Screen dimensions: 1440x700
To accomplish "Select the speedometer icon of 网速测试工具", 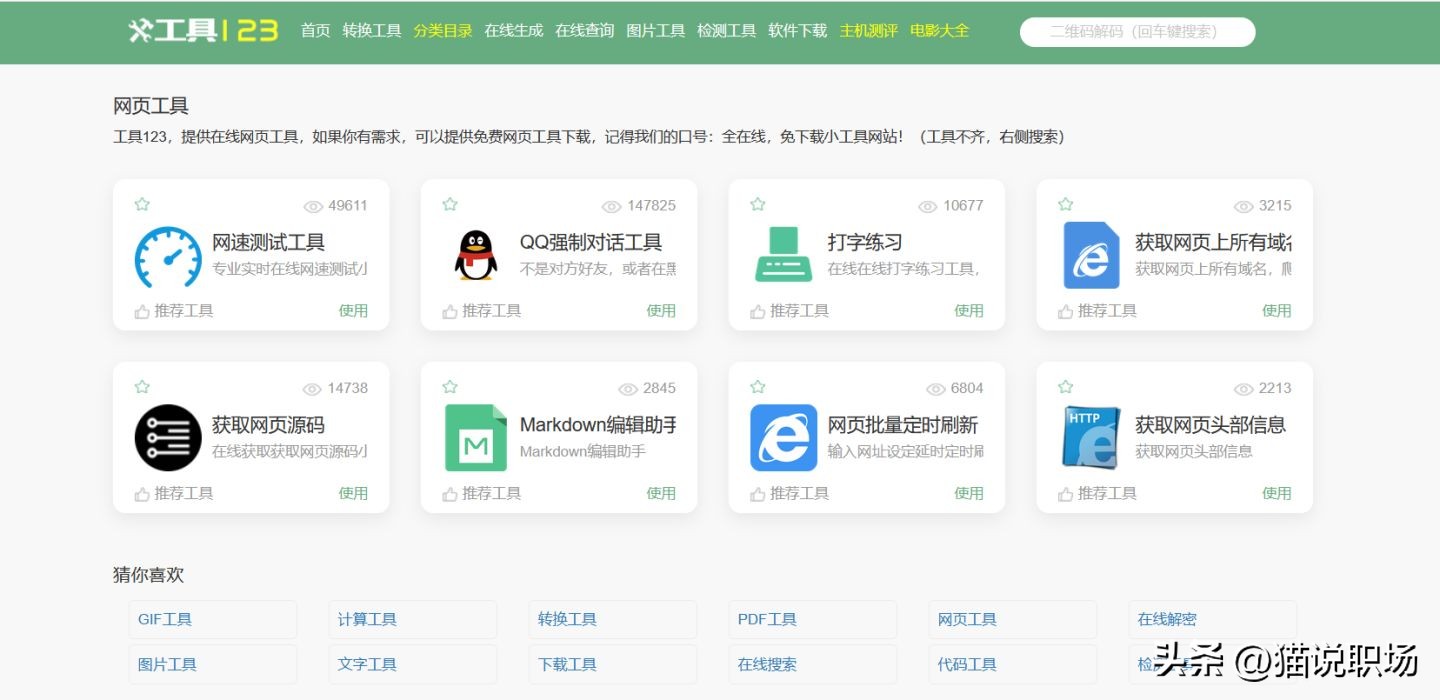I will [x=167, y=255].
